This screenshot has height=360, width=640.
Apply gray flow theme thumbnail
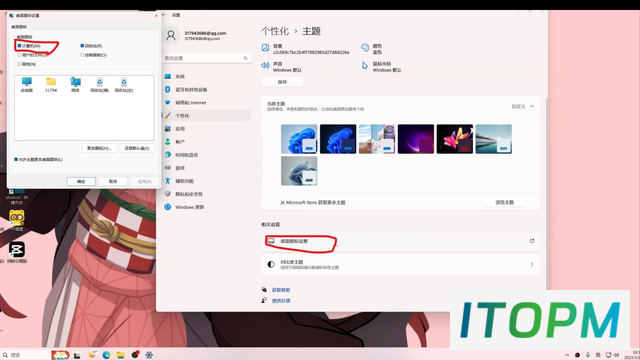coord(299,171)
